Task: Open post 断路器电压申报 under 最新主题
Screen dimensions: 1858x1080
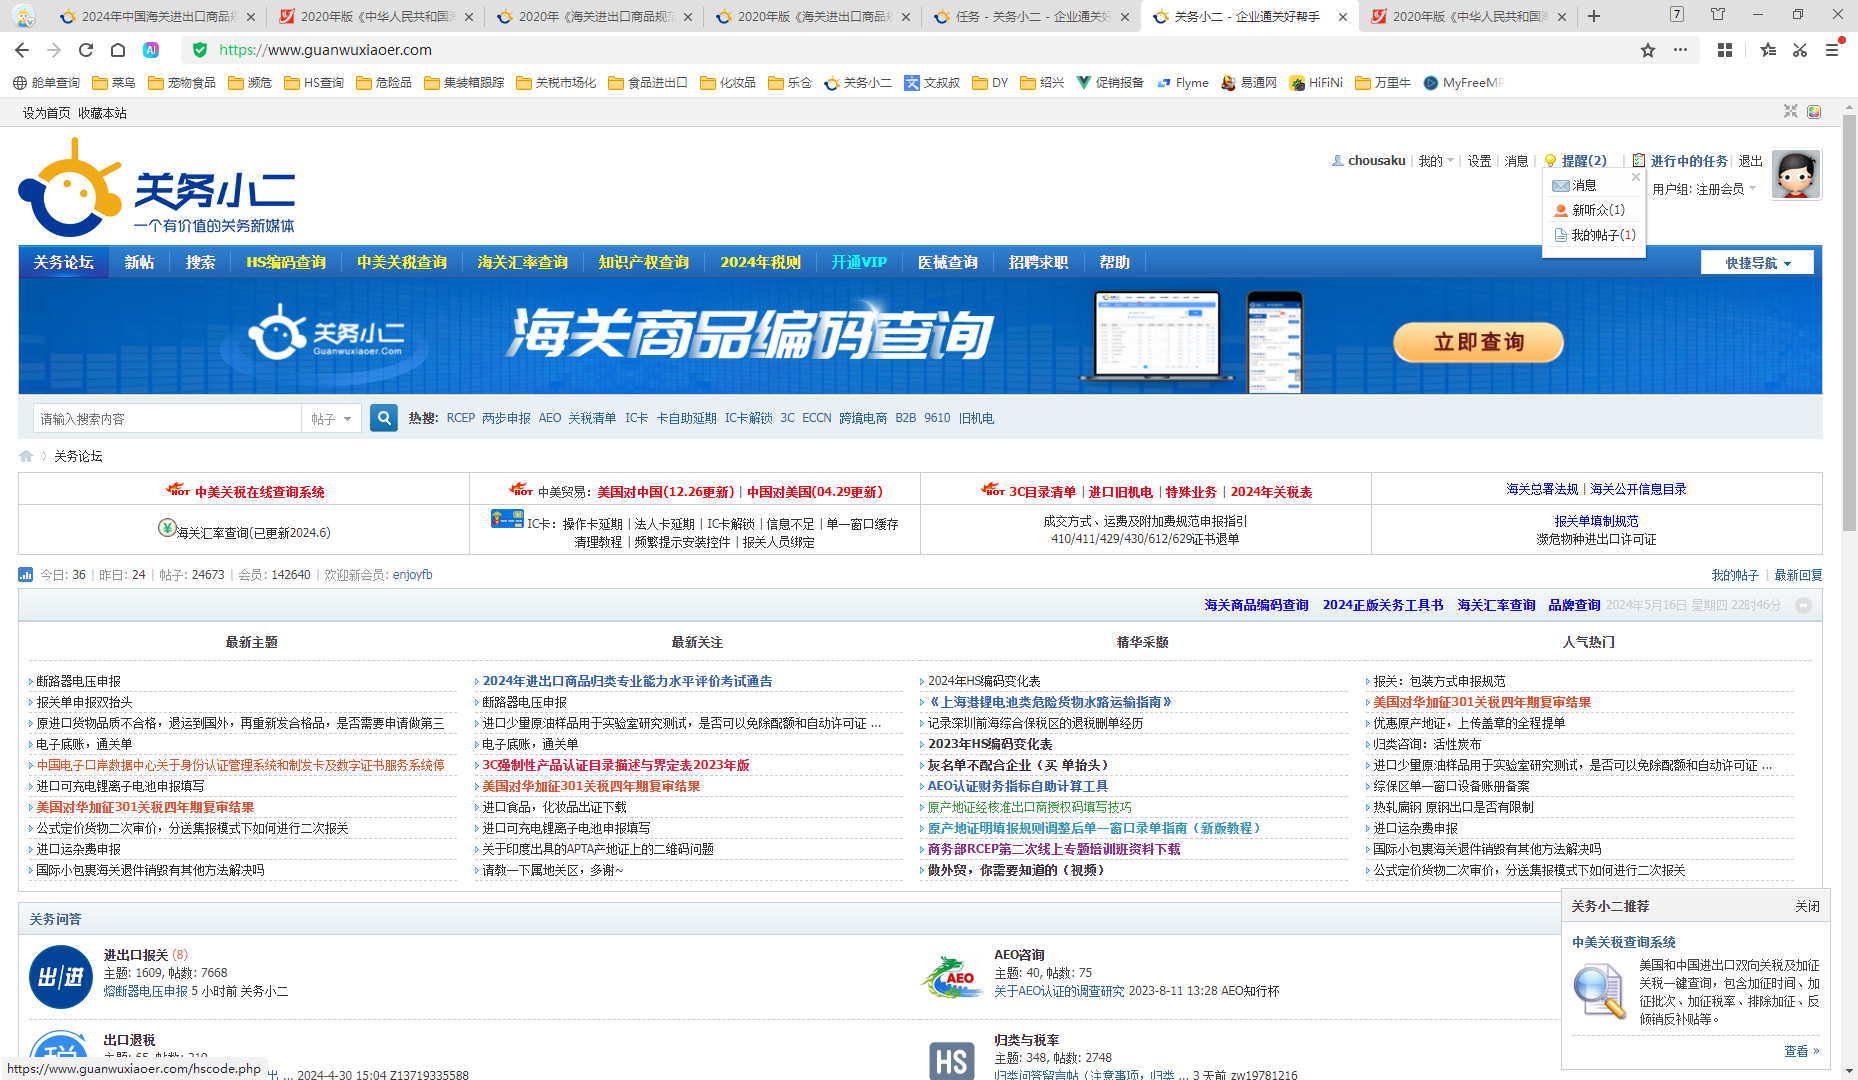Action: click(x=78, y=681)
